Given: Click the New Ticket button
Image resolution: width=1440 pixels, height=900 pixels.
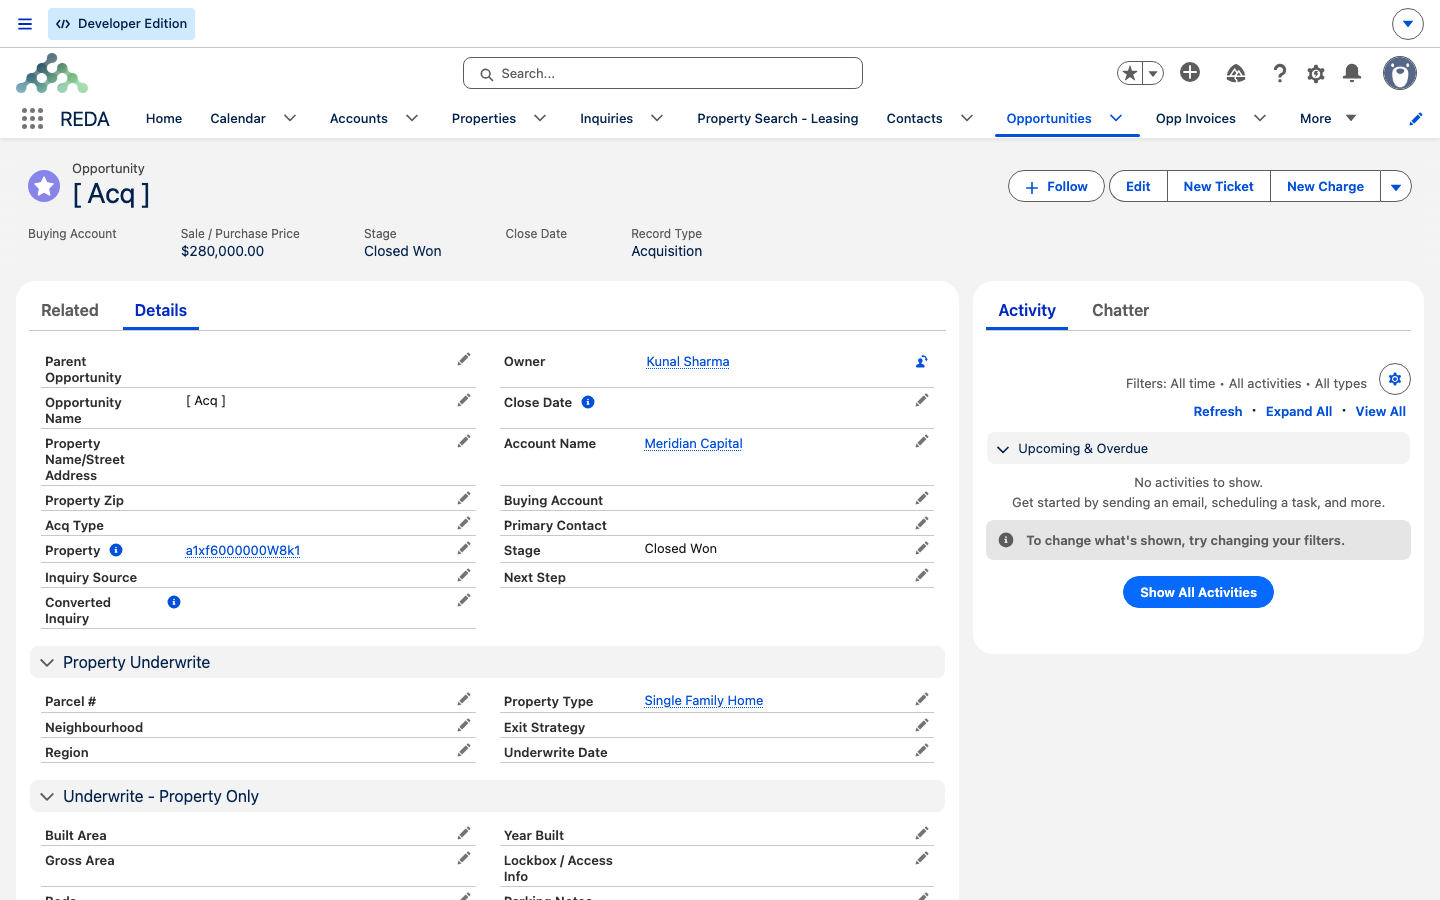Looking at the screenshot, I should [x=1218, y=186].
